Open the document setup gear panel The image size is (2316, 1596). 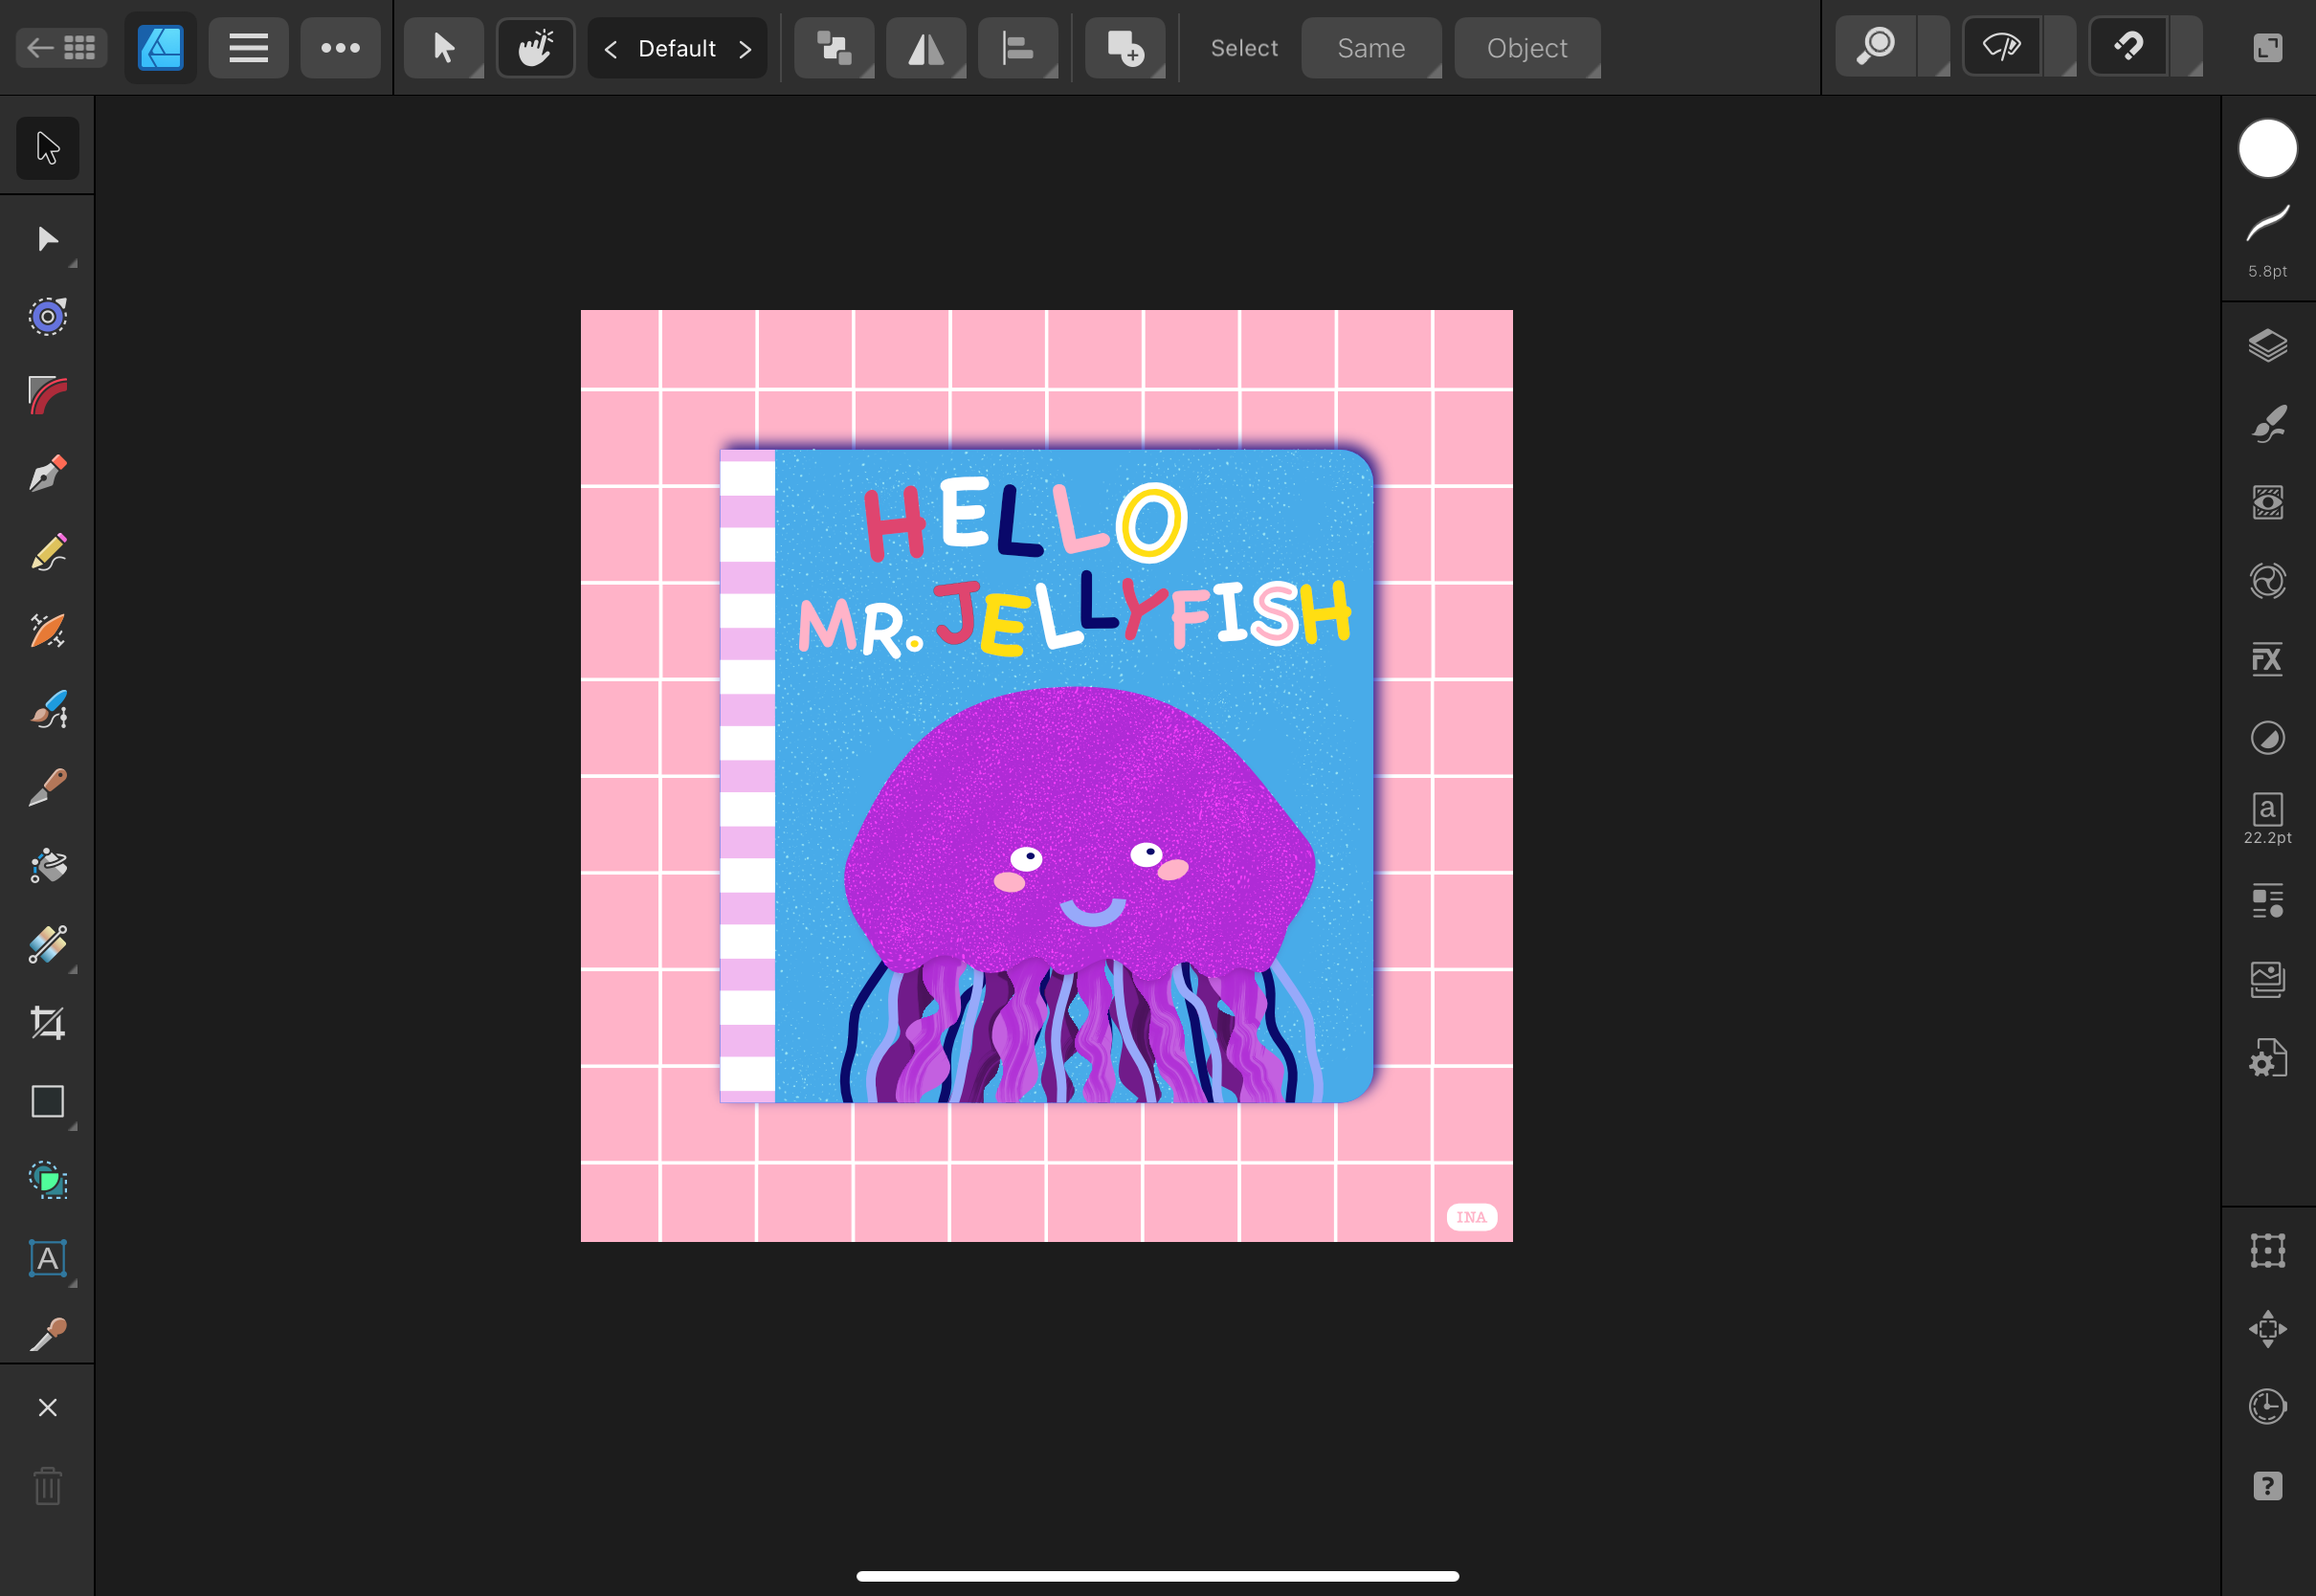click(x=2268, y=1058)
